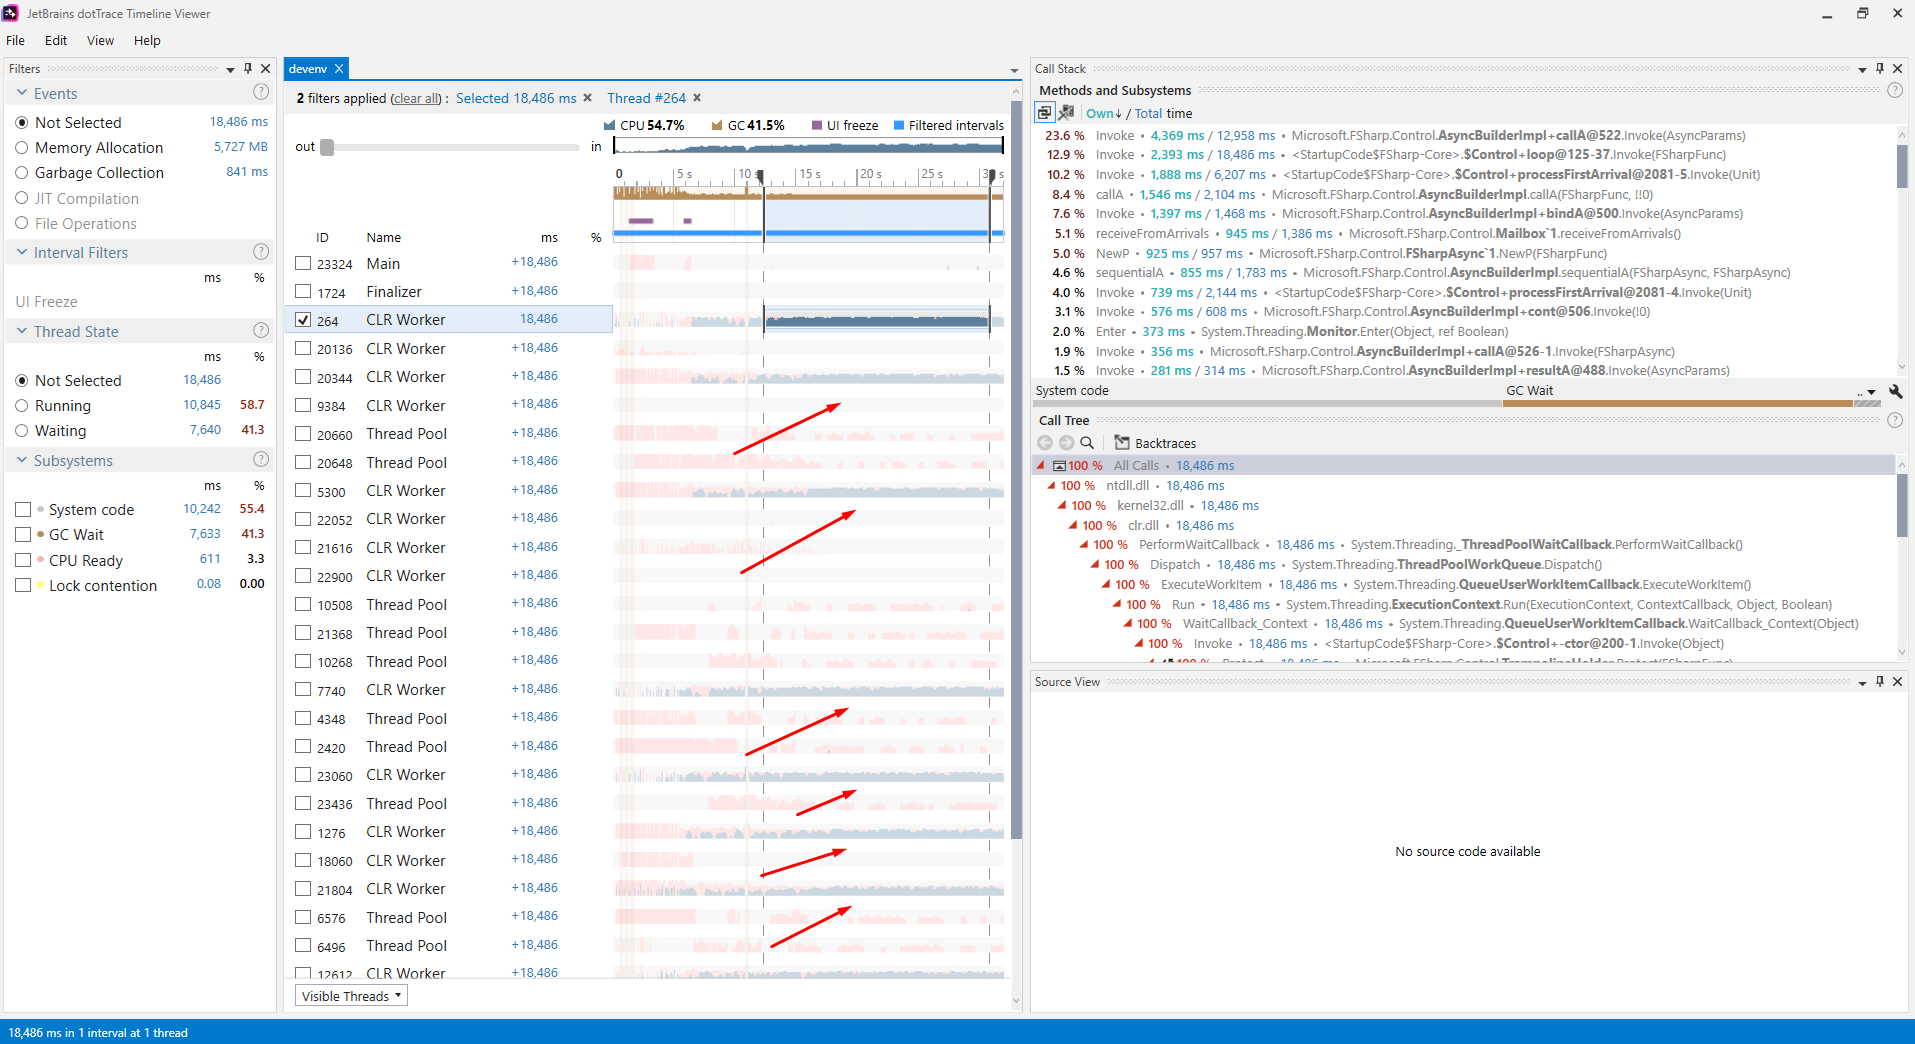Pin the Call Stack panel using the pin icon
The width and height of the screenshot is (1915, 1044).
1881,68
